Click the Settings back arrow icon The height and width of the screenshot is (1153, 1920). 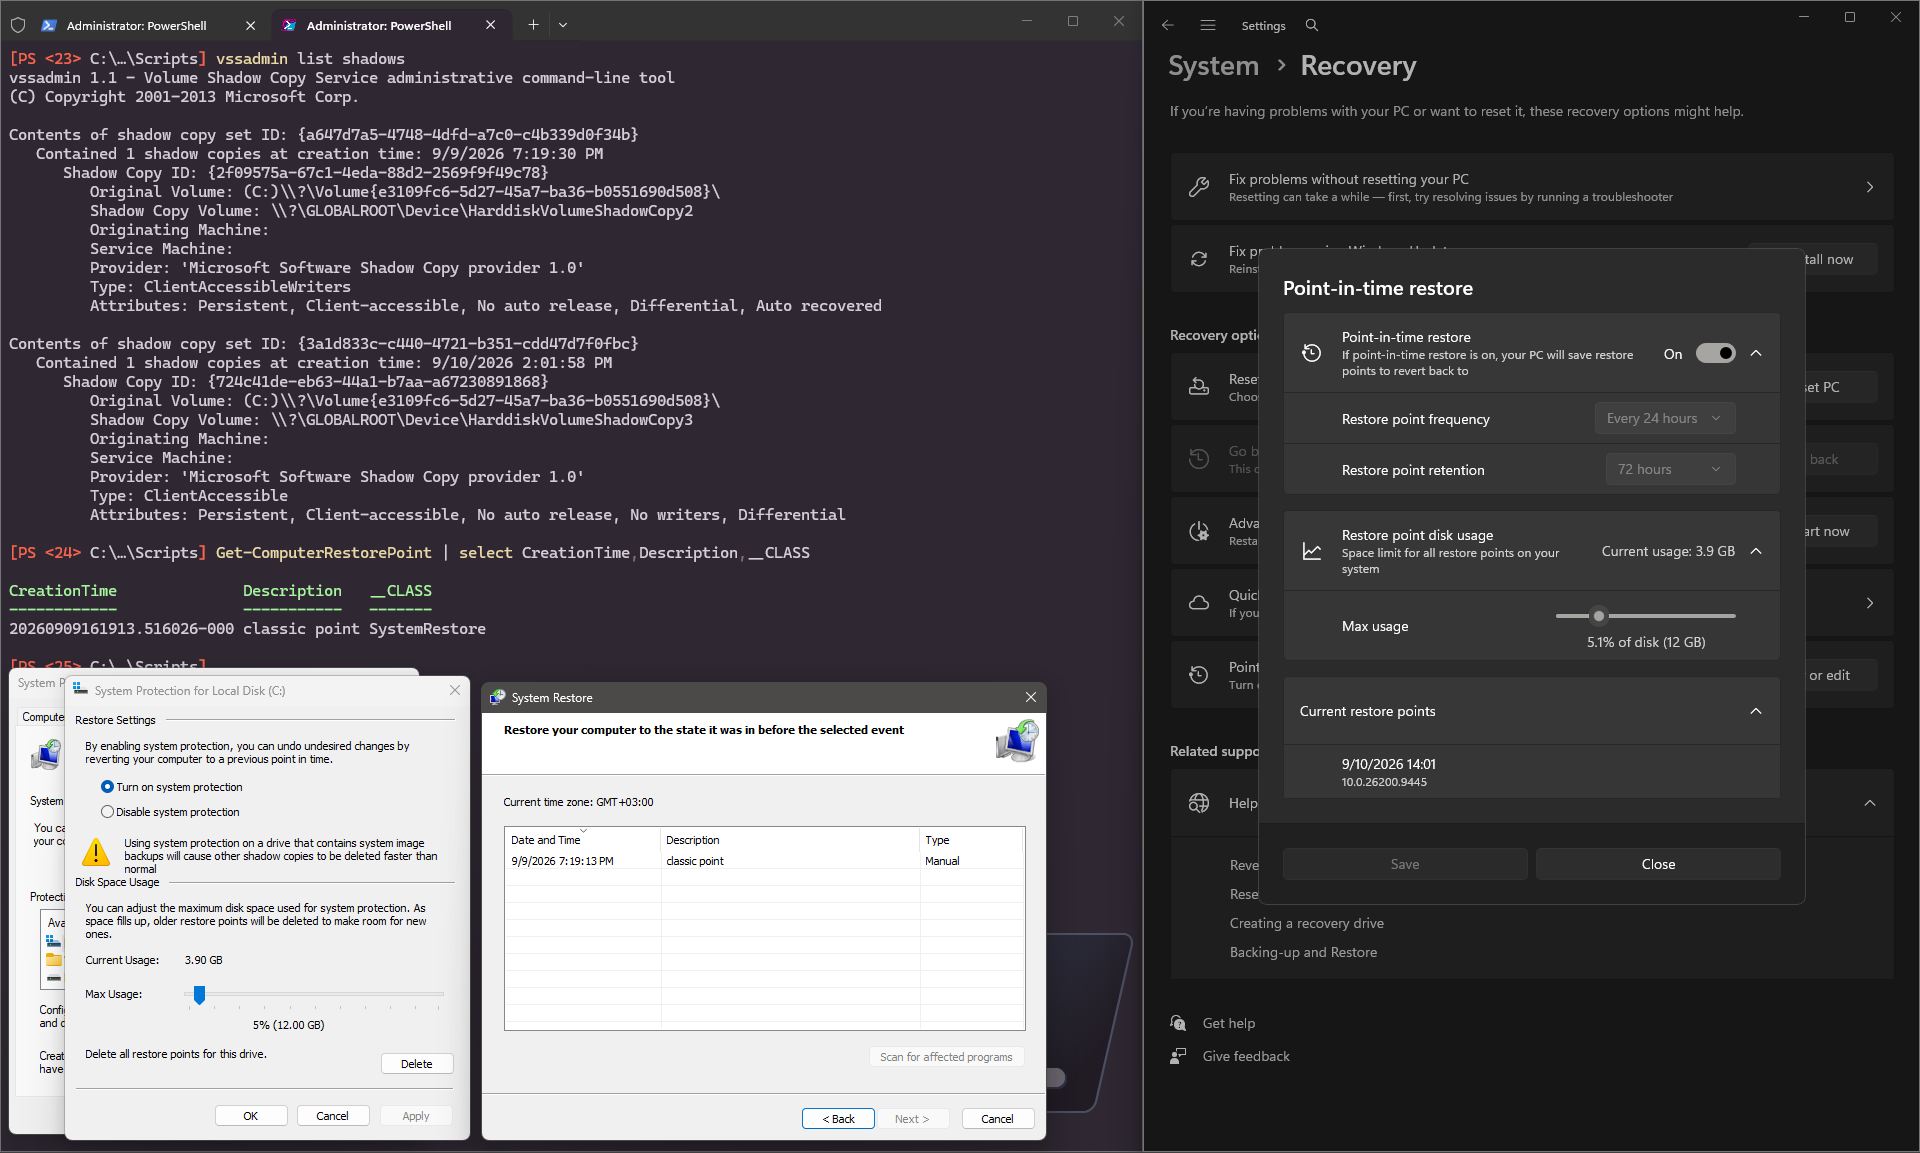[1167, 26]
